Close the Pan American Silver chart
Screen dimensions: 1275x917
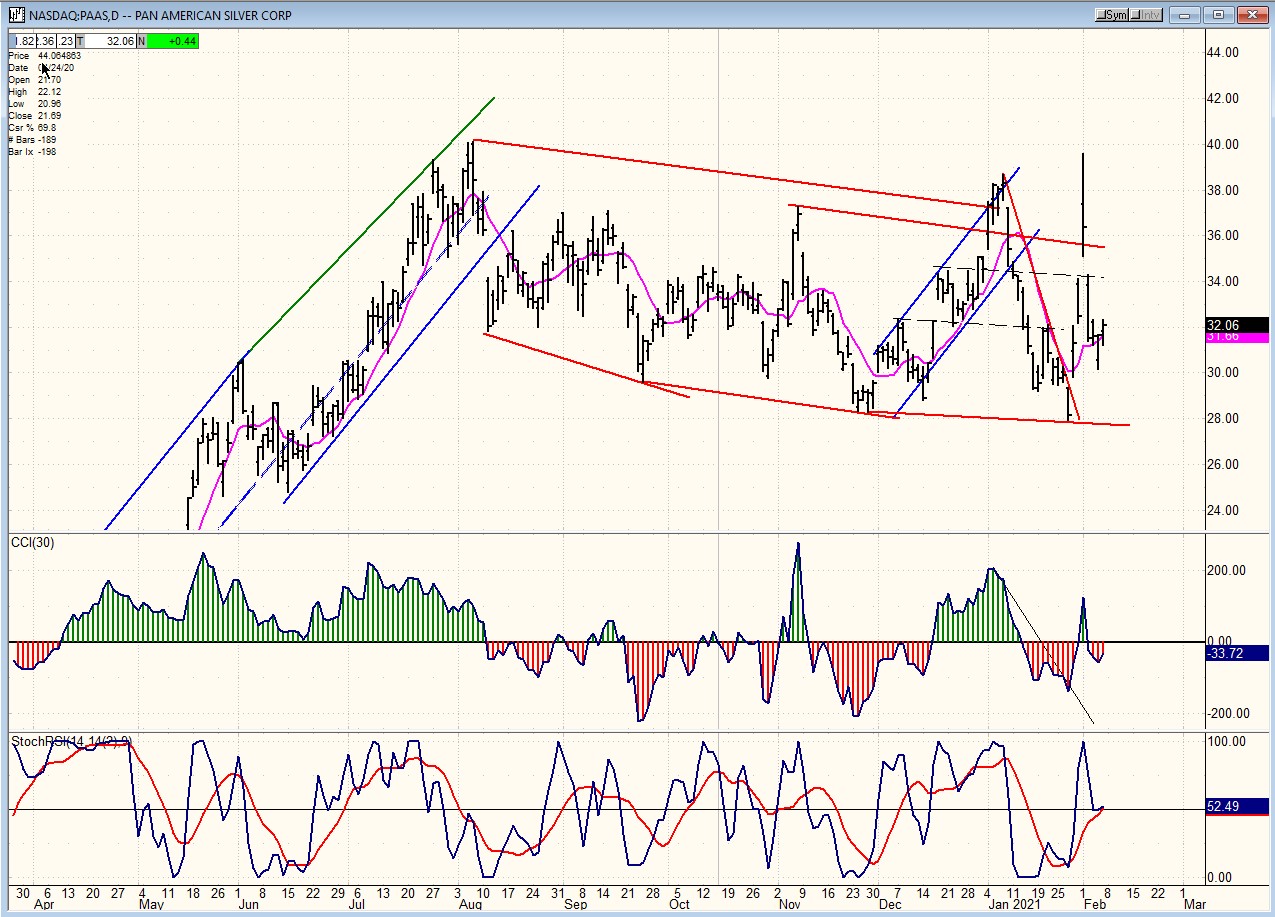point(1250,14)
